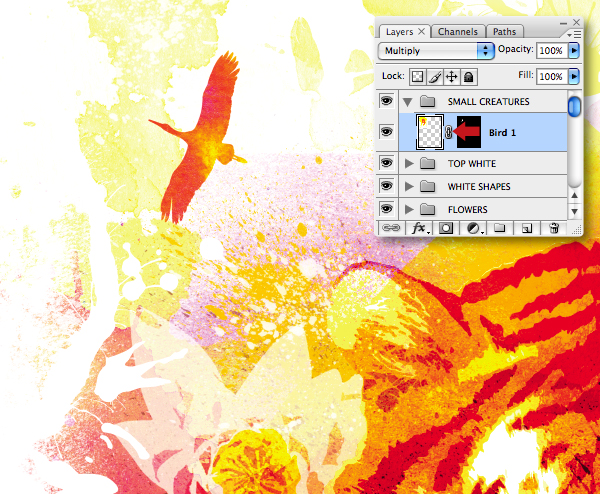The width and height of the screenshot is (600, 494).
Task: Hide the WHITE SHAPES group
Action: click(386, 186)
